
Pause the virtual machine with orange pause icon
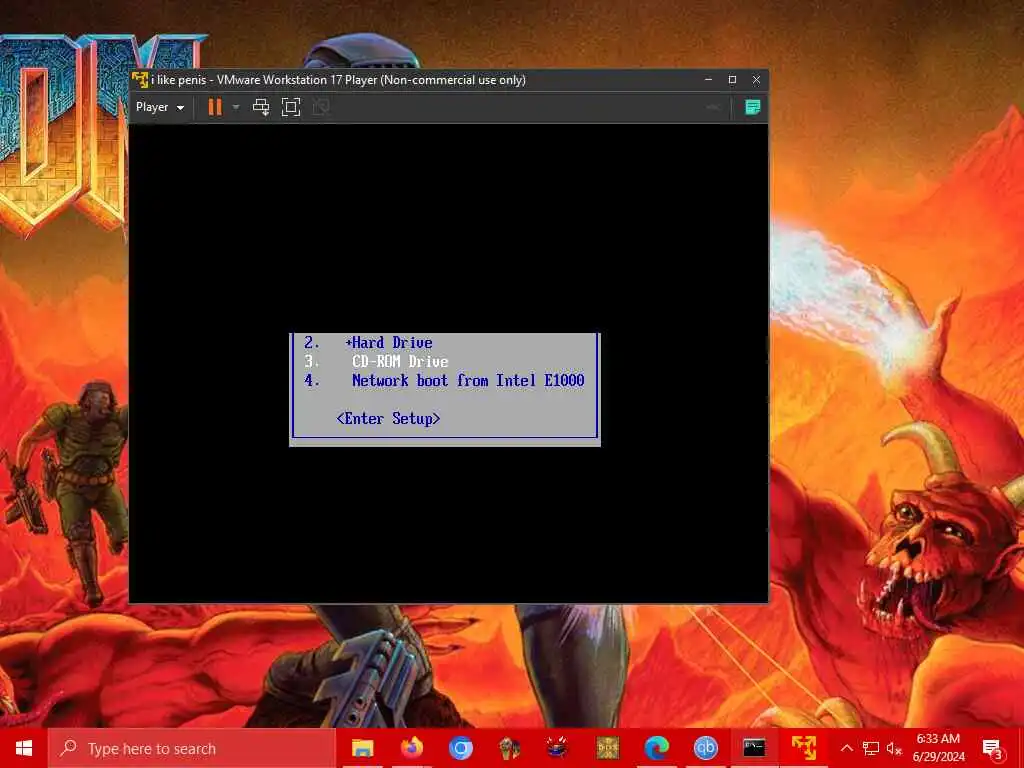coord(215,107)
